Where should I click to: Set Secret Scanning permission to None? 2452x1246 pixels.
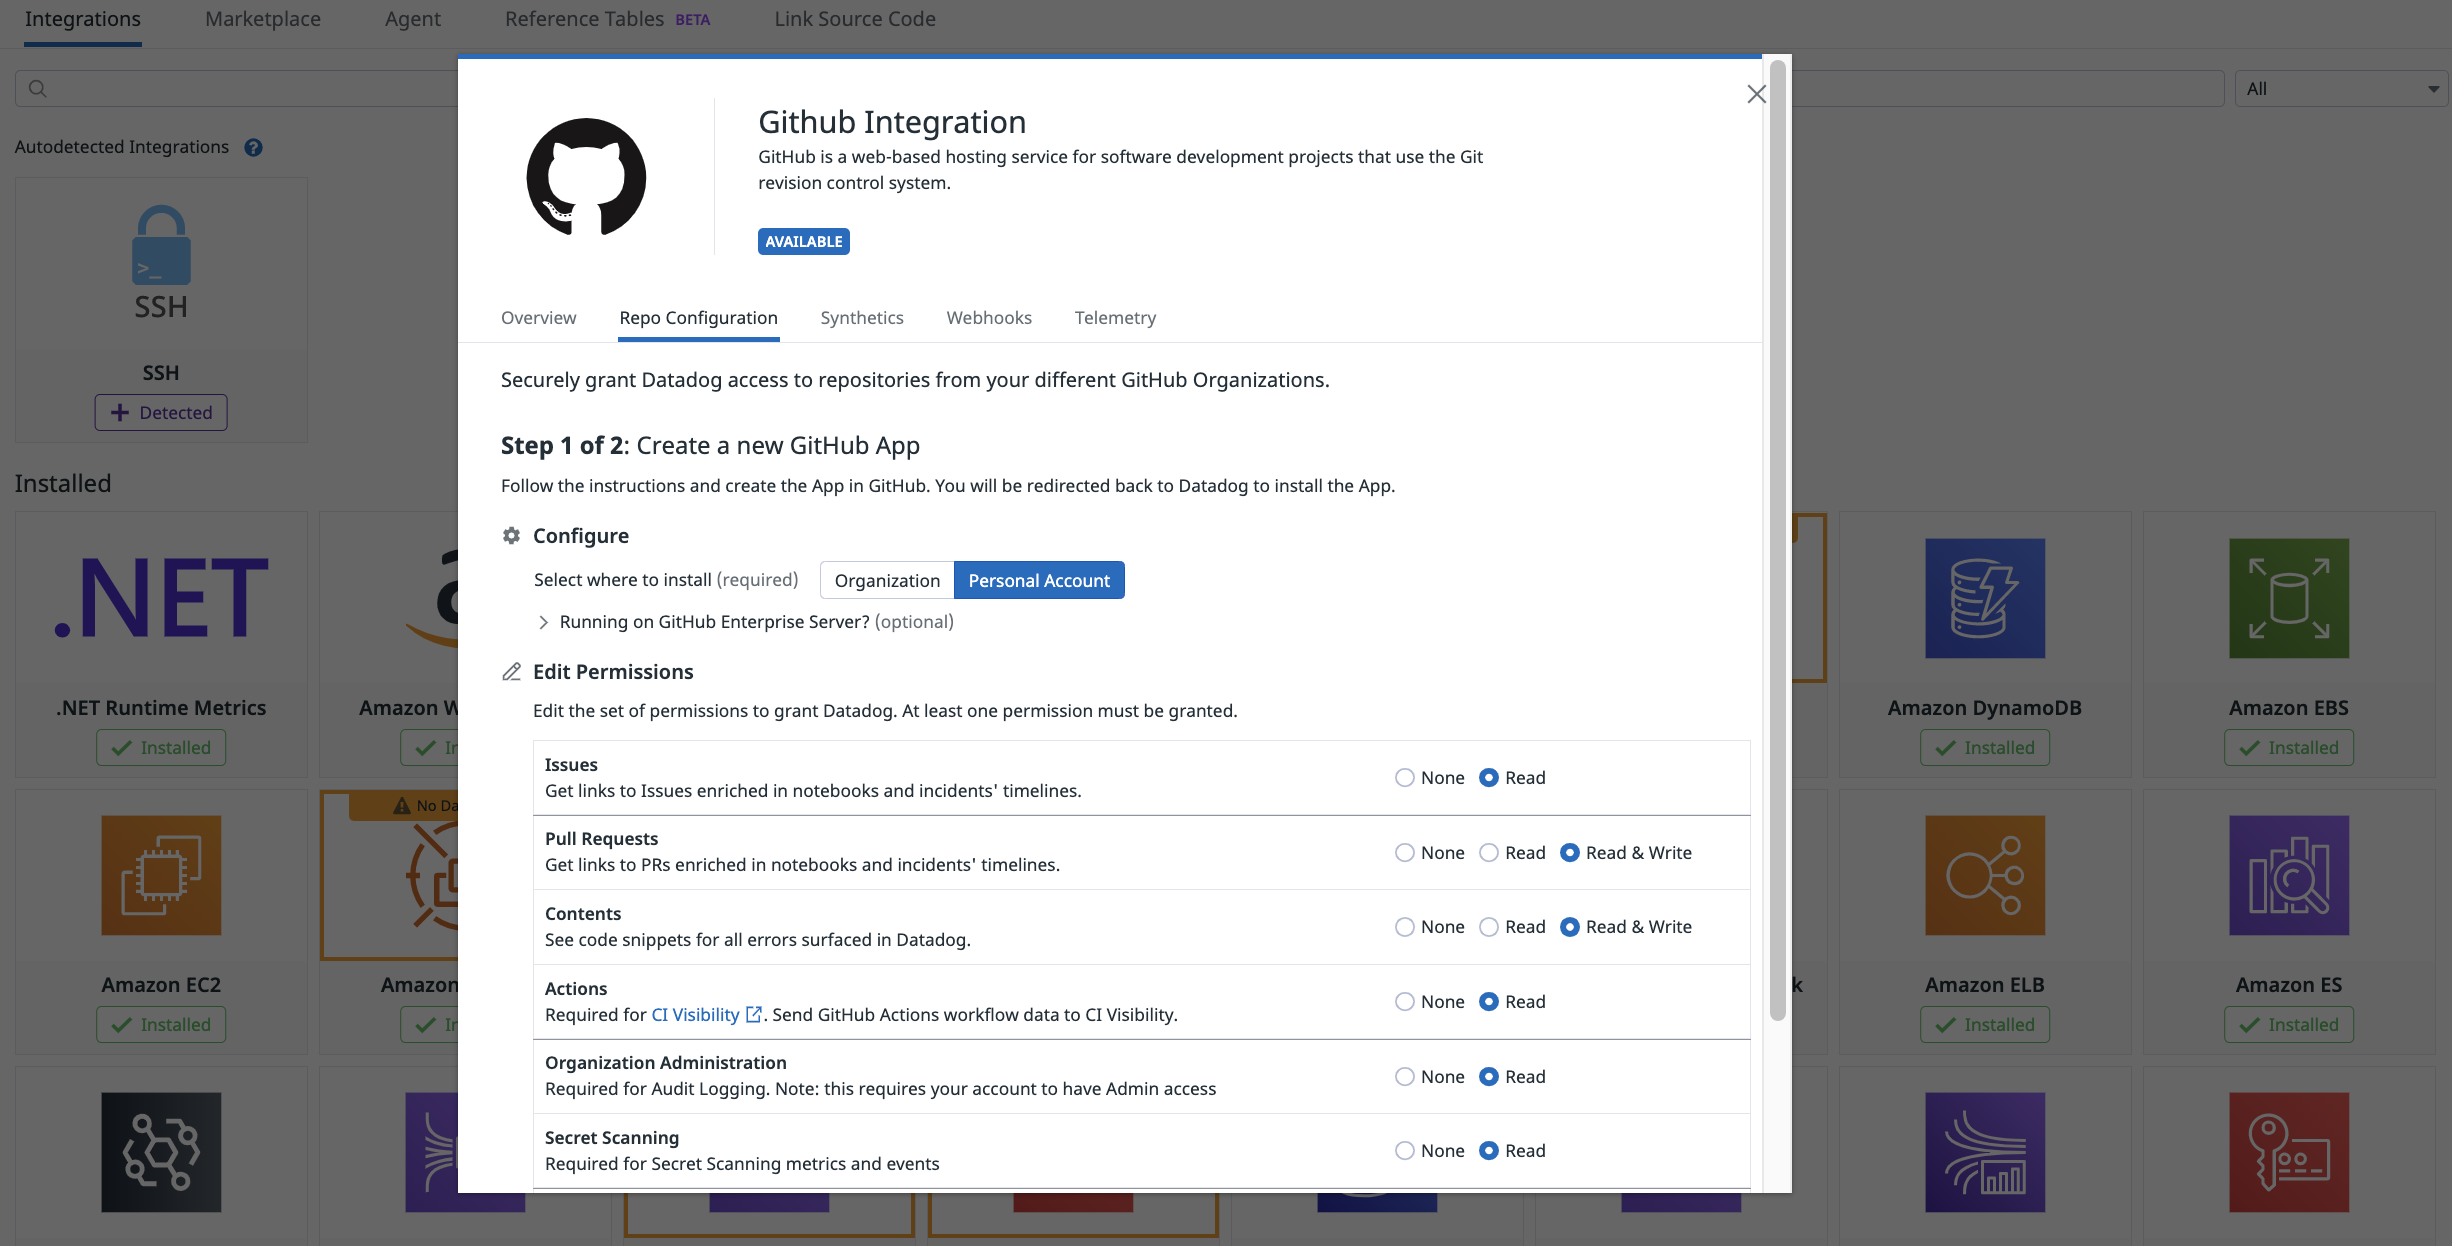[1405, 1151]
